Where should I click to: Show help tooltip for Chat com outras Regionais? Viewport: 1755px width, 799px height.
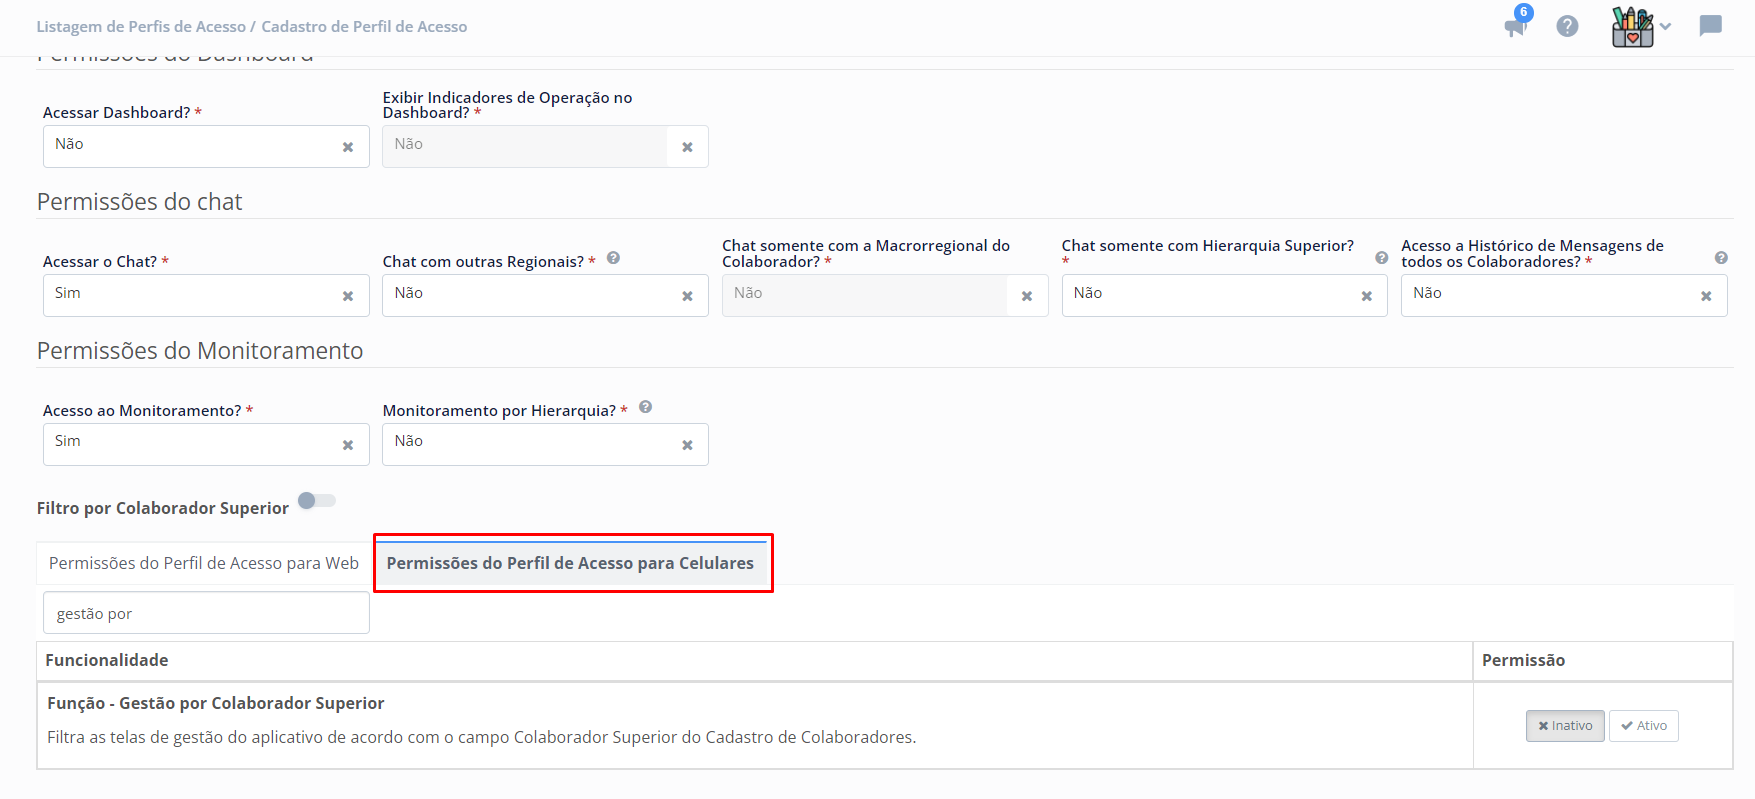coord(613,258)
